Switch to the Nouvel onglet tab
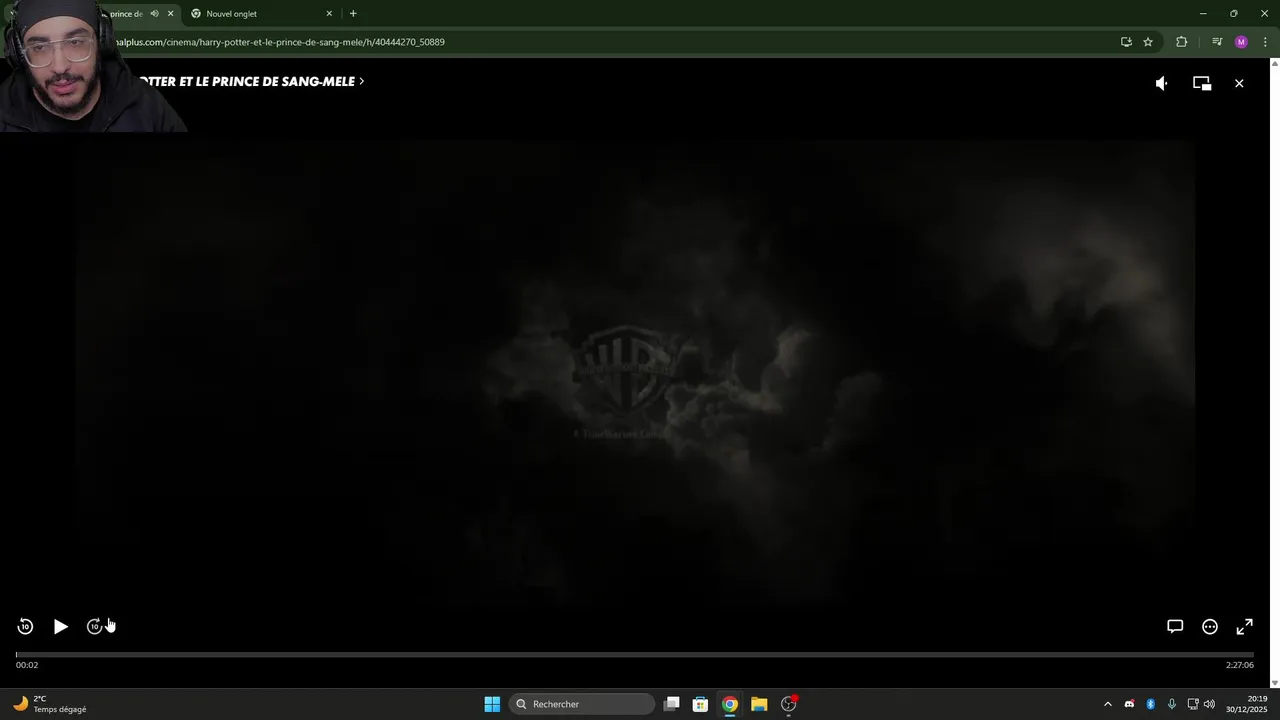Viewport: 1280px width, 720px height. [260, 14]
